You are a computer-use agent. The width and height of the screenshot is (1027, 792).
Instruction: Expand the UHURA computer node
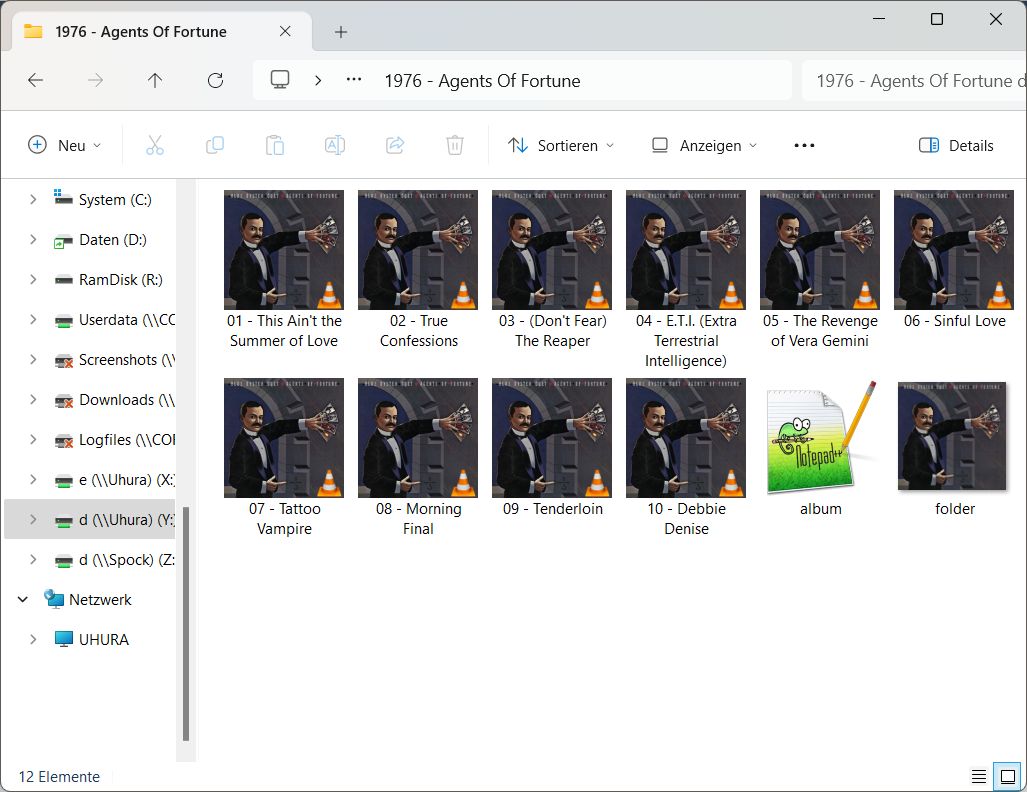tap(33, 639)
